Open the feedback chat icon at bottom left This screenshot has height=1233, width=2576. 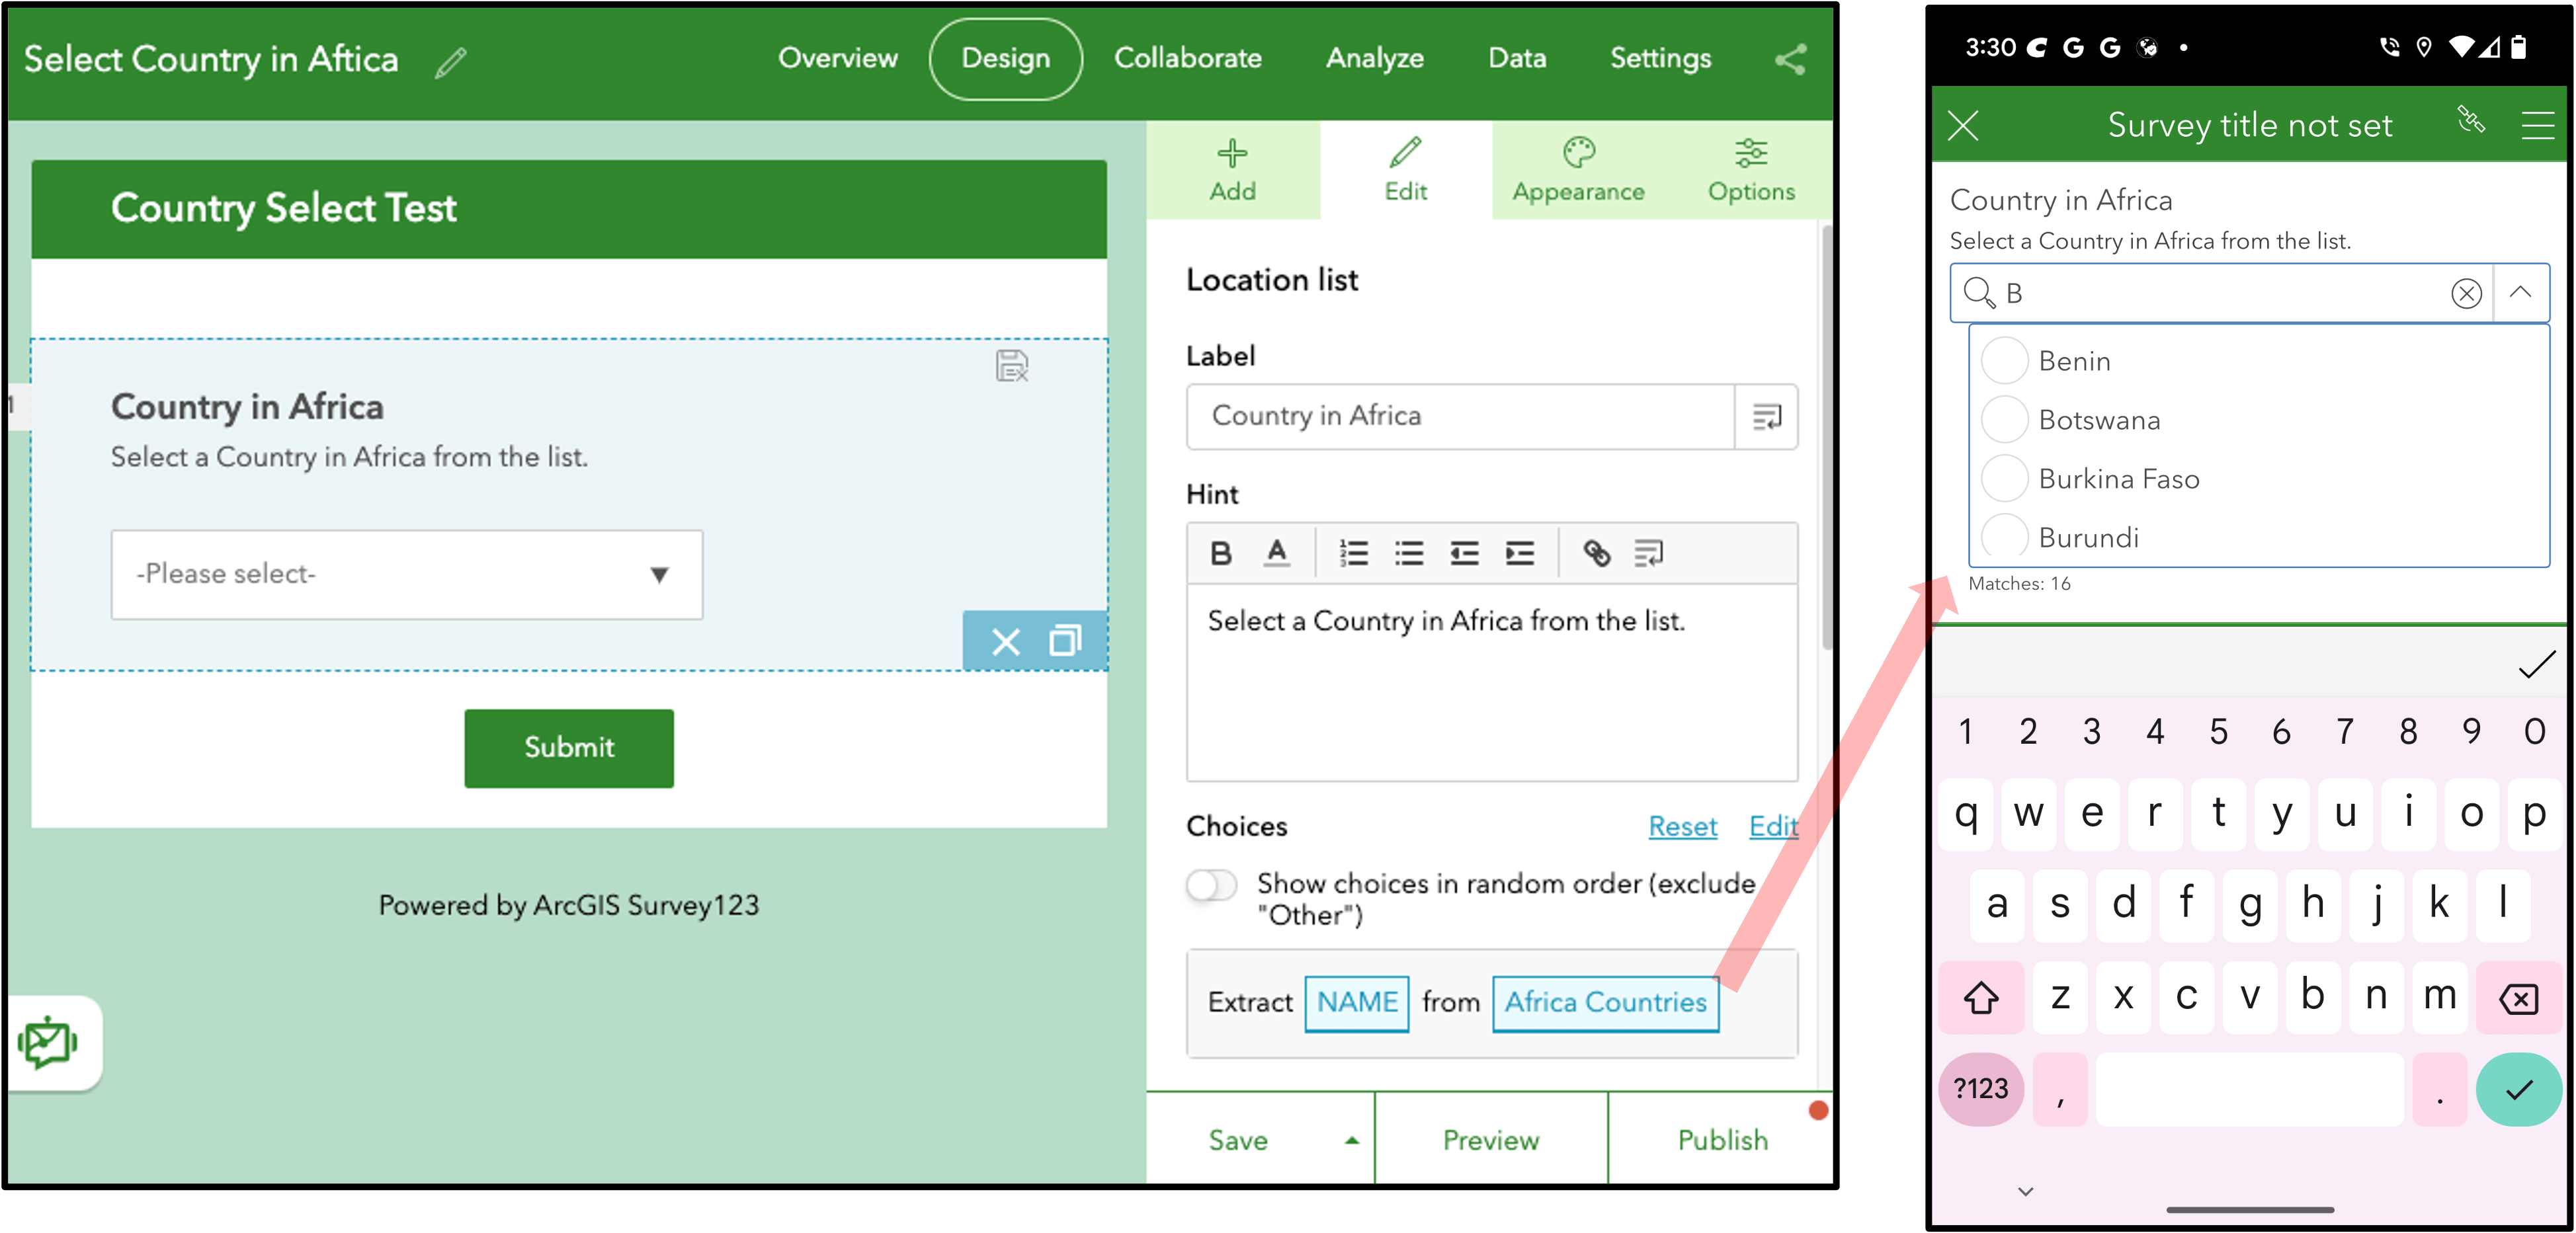click(x=47, y=1043)
